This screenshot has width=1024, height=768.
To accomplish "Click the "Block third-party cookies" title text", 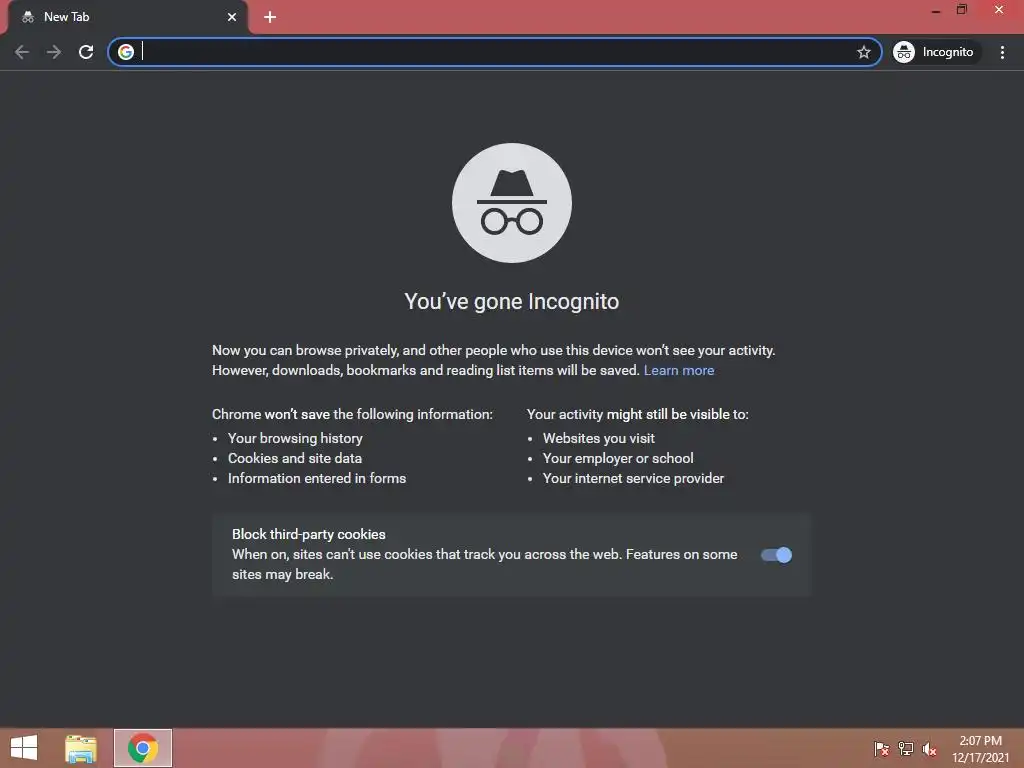I will pos(308,534).
